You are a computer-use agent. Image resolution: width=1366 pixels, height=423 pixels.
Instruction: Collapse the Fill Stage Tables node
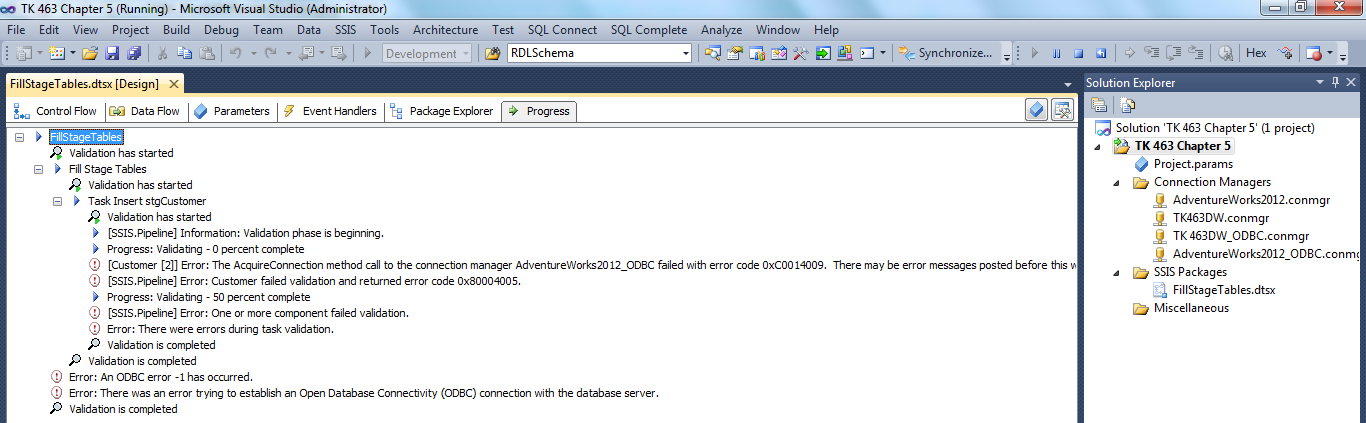click(39, 169)
